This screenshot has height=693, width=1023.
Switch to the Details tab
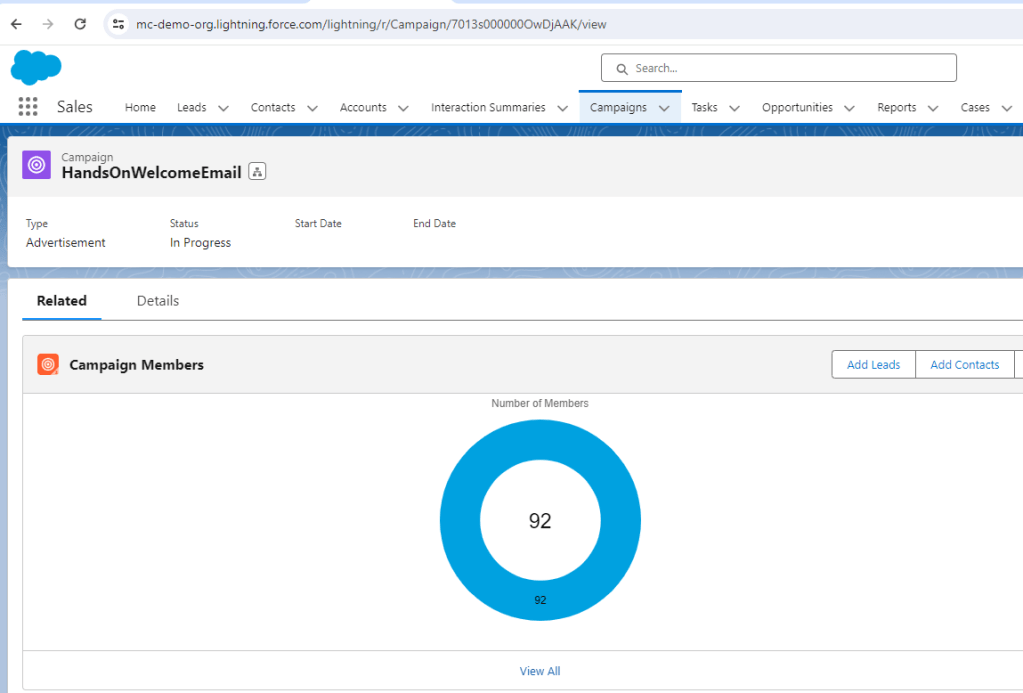pyautogui.click(x=158, y=301)
